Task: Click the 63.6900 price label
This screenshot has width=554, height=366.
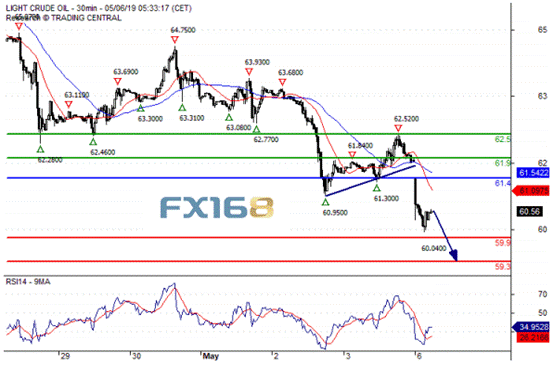Action: tap(126, 72)
